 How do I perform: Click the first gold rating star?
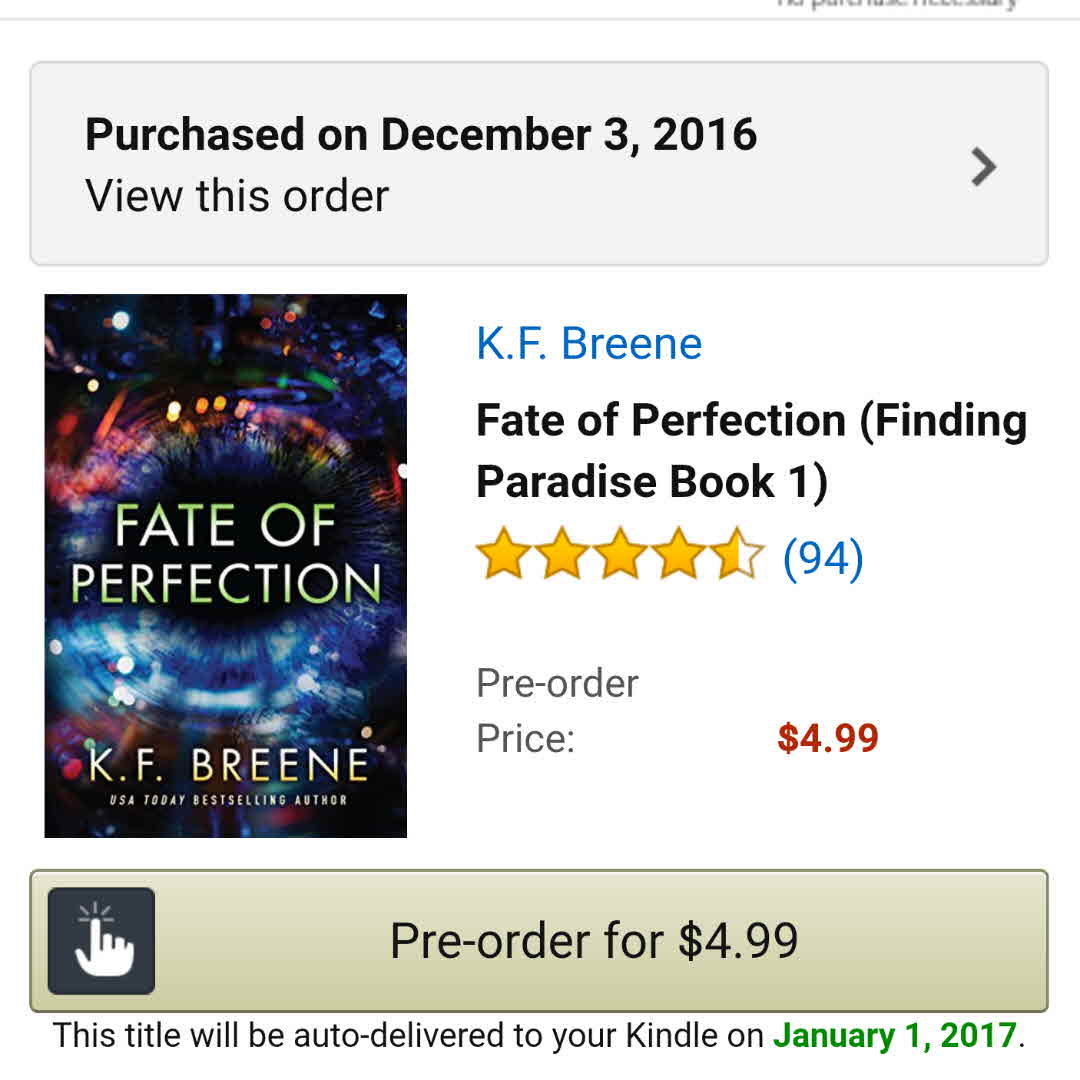[x=501, y=556]
